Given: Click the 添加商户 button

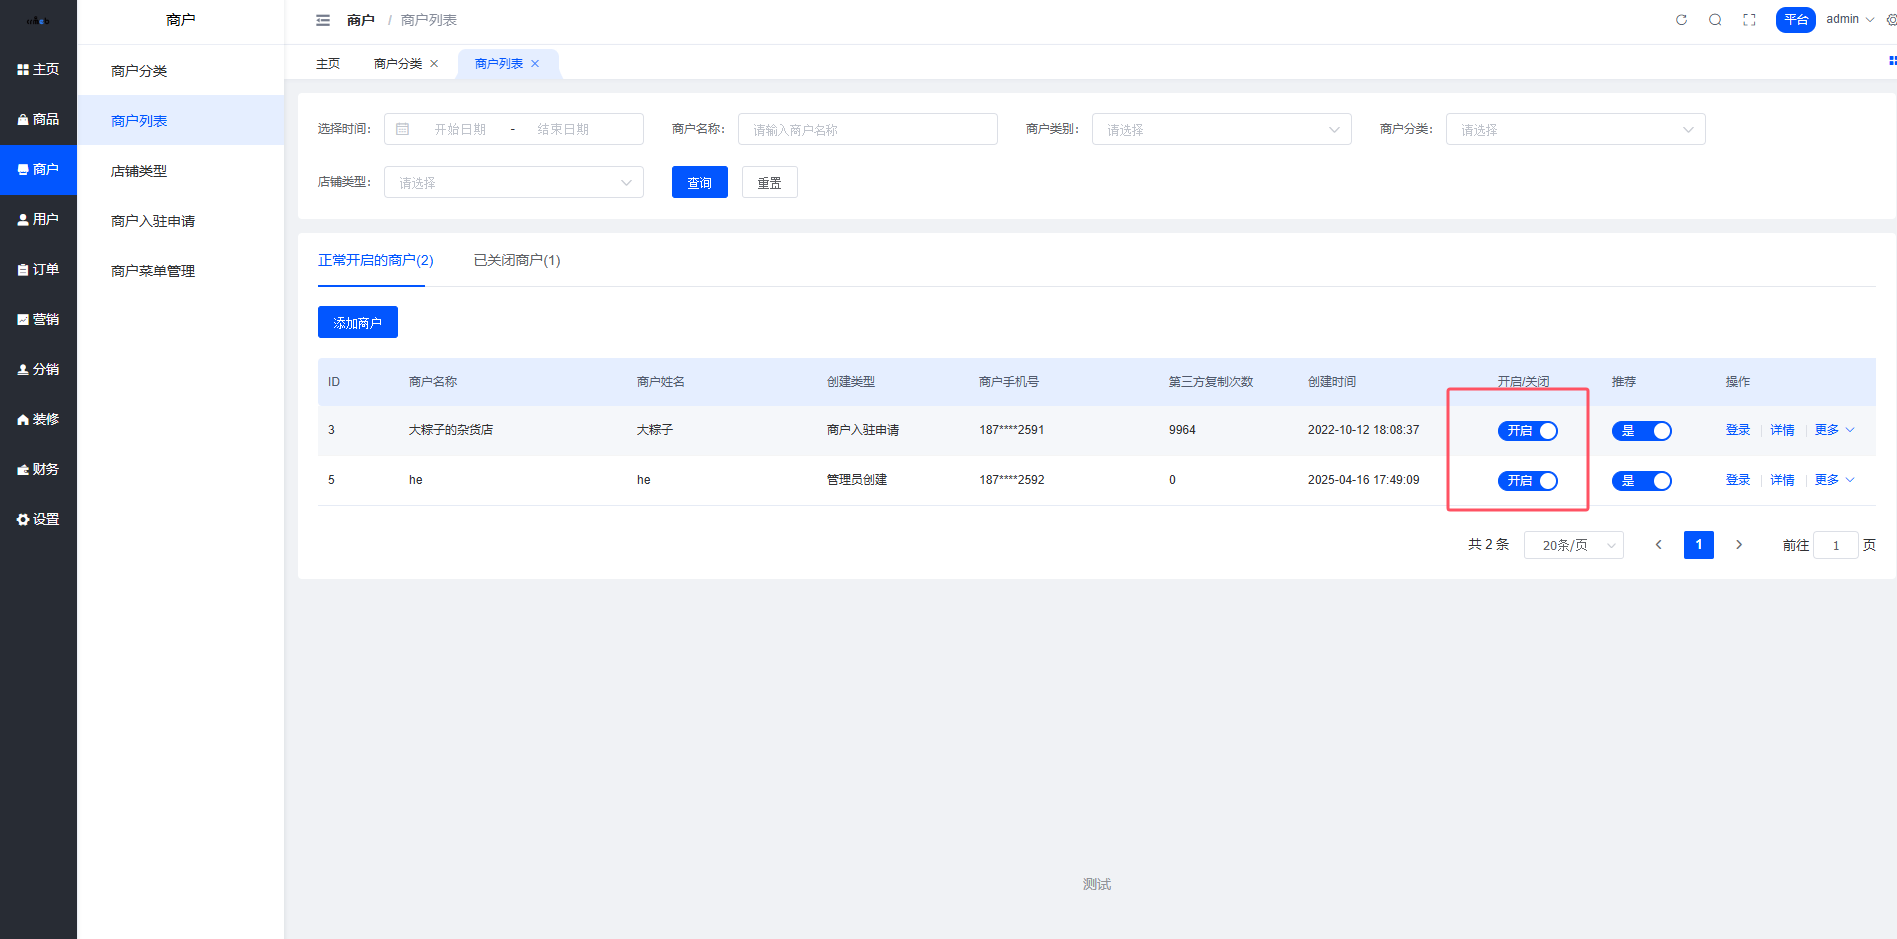Looking at the screenshot, I should [x=357, y=323].
